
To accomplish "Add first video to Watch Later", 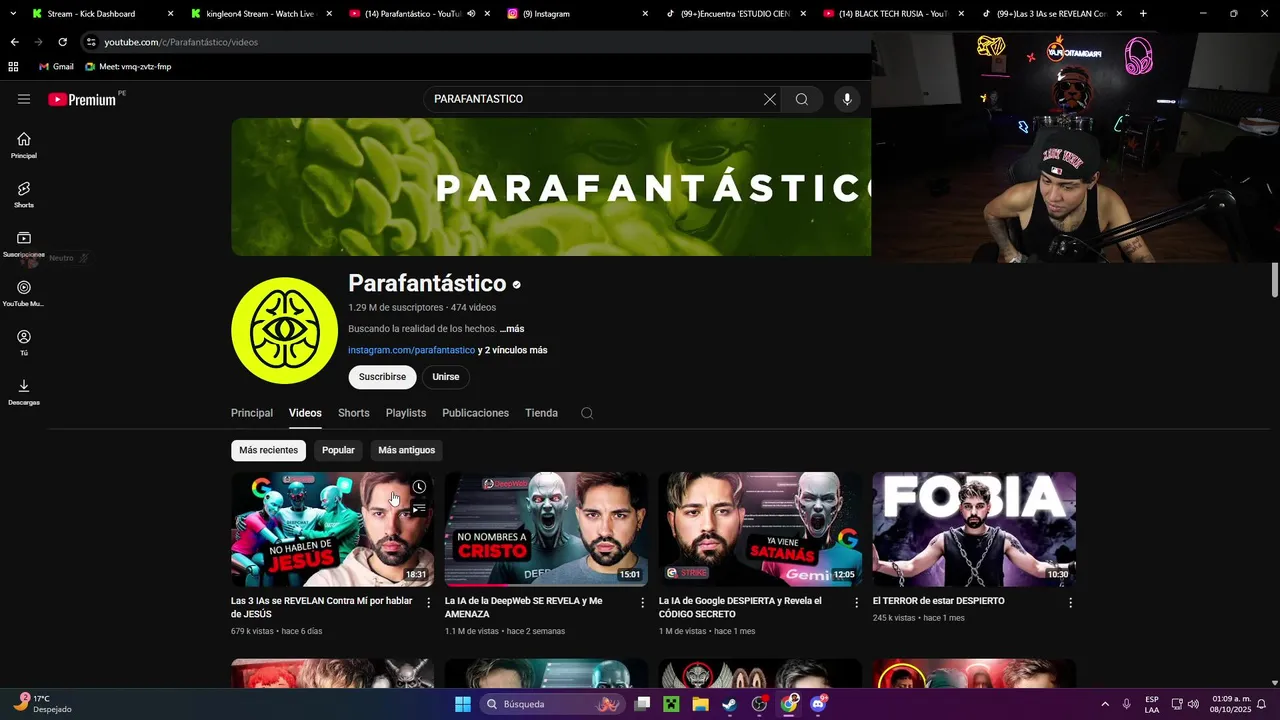I will (419, 487).
